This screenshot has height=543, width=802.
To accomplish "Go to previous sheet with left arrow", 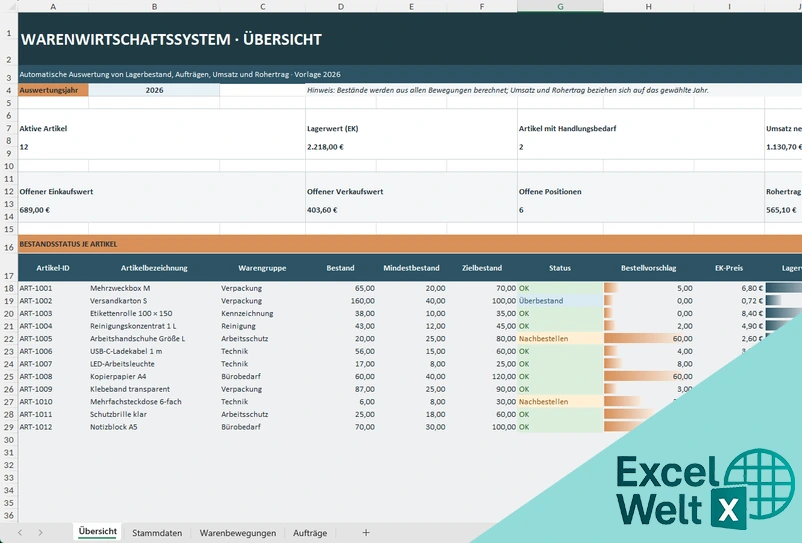I will click(20, 533).
